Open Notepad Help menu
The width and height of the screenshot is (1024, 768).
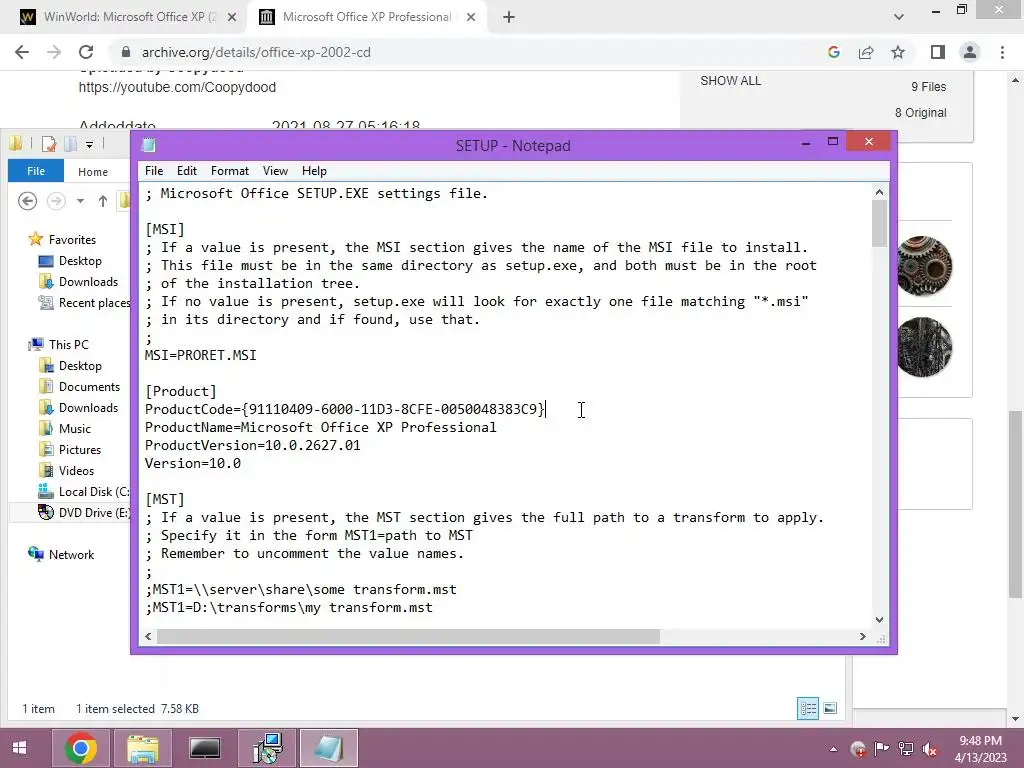(x=314, y=171)
